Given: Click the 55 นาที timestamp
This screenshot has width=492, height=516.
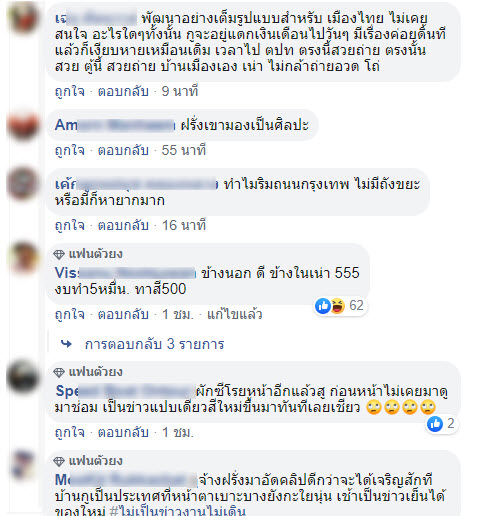Looking at the screenshot, I should 184,150.
